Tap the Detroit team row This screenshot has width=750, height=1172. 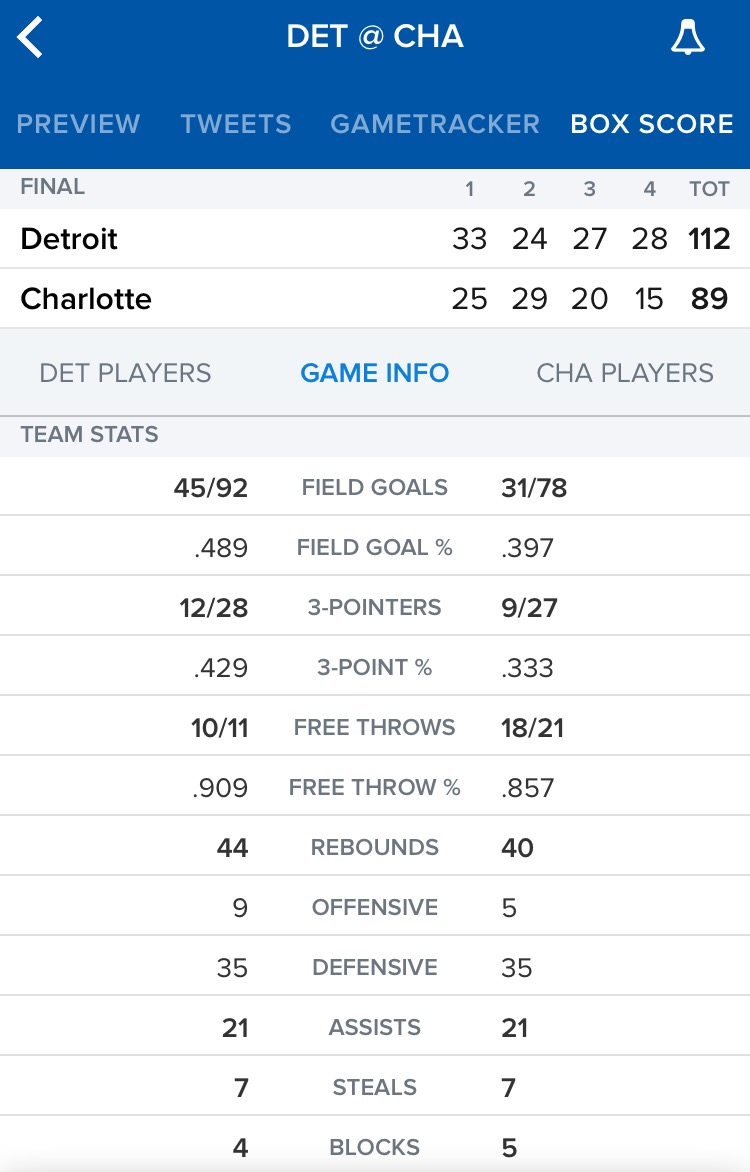tap(375, 238)
